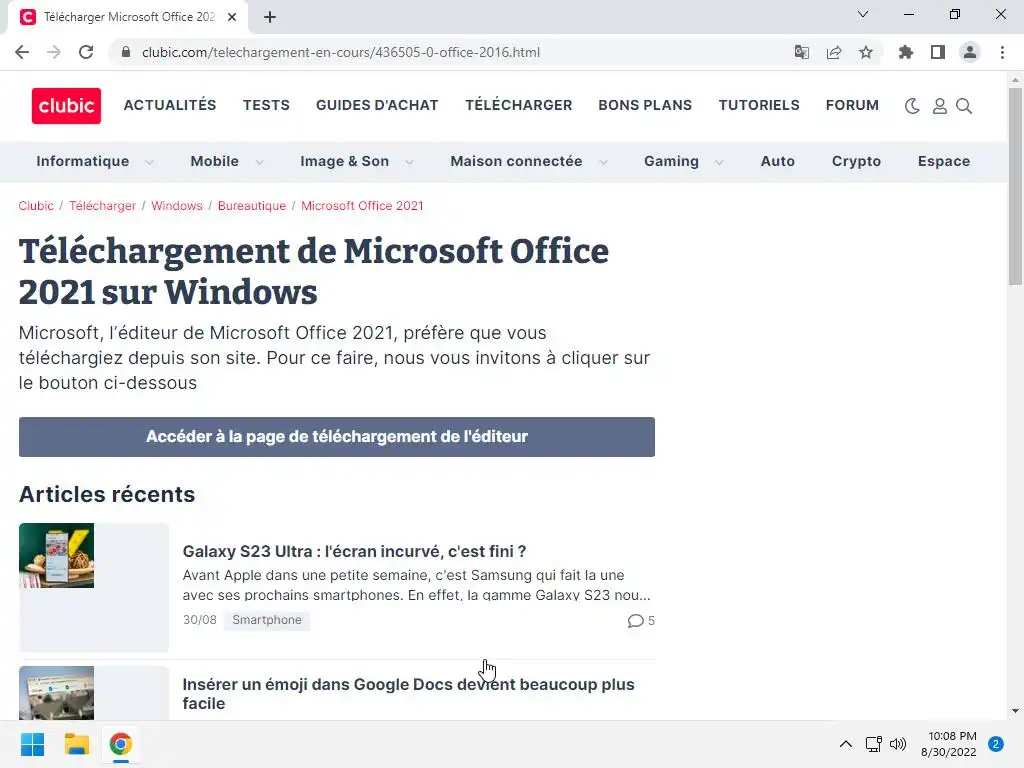Click Windows breadcrumb link
The width and height of the screenshot is (1024, 768).
point(177,206)
